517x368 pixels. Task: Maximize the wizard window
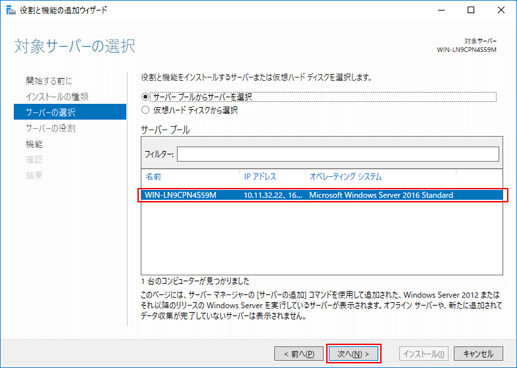click(471, 10)
